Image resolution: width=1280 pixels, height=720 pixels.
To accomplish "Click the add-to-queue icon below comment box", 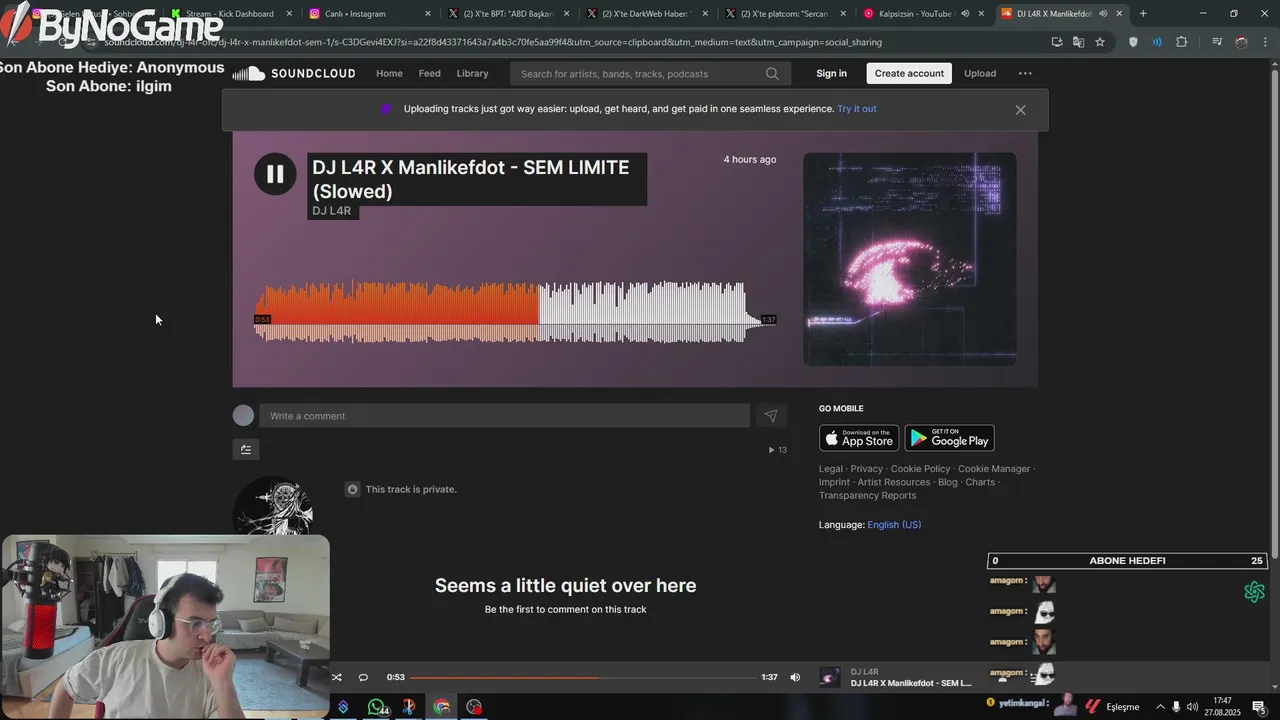I will tap(246, 450).
